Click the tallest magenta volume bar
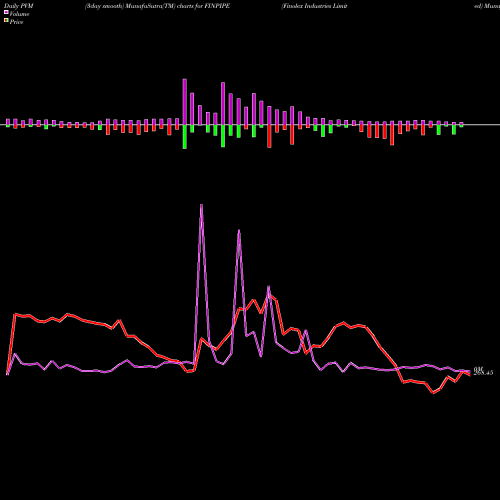 pos(185,102)
